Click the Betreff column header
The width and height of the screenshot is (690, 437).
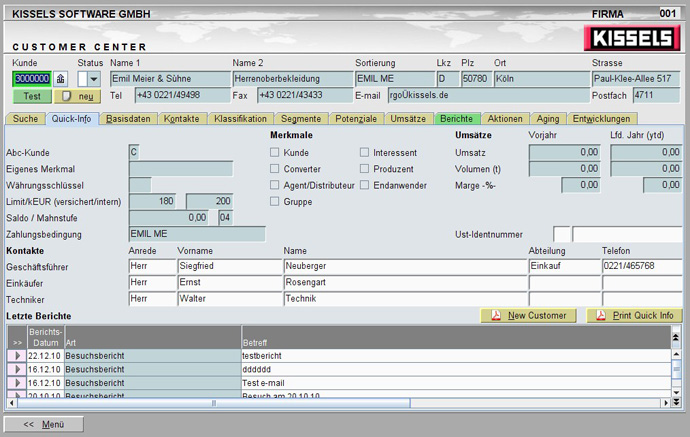click(456, 338)
